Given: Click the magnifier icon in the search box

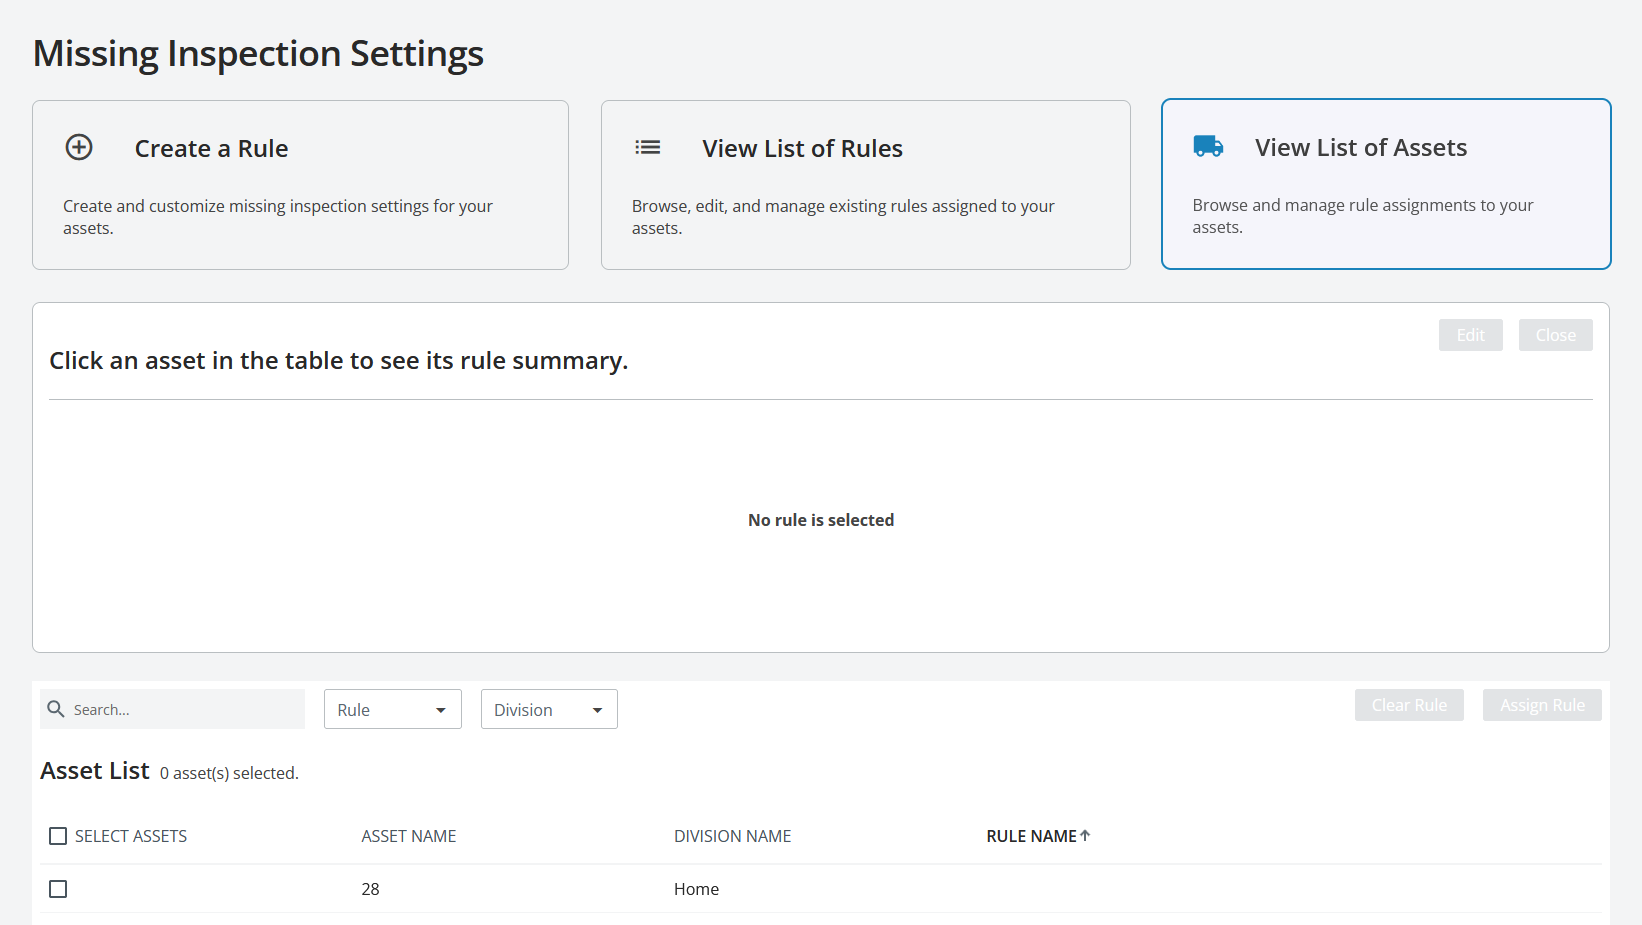Looking at the screenshot, I should [56, 709].
